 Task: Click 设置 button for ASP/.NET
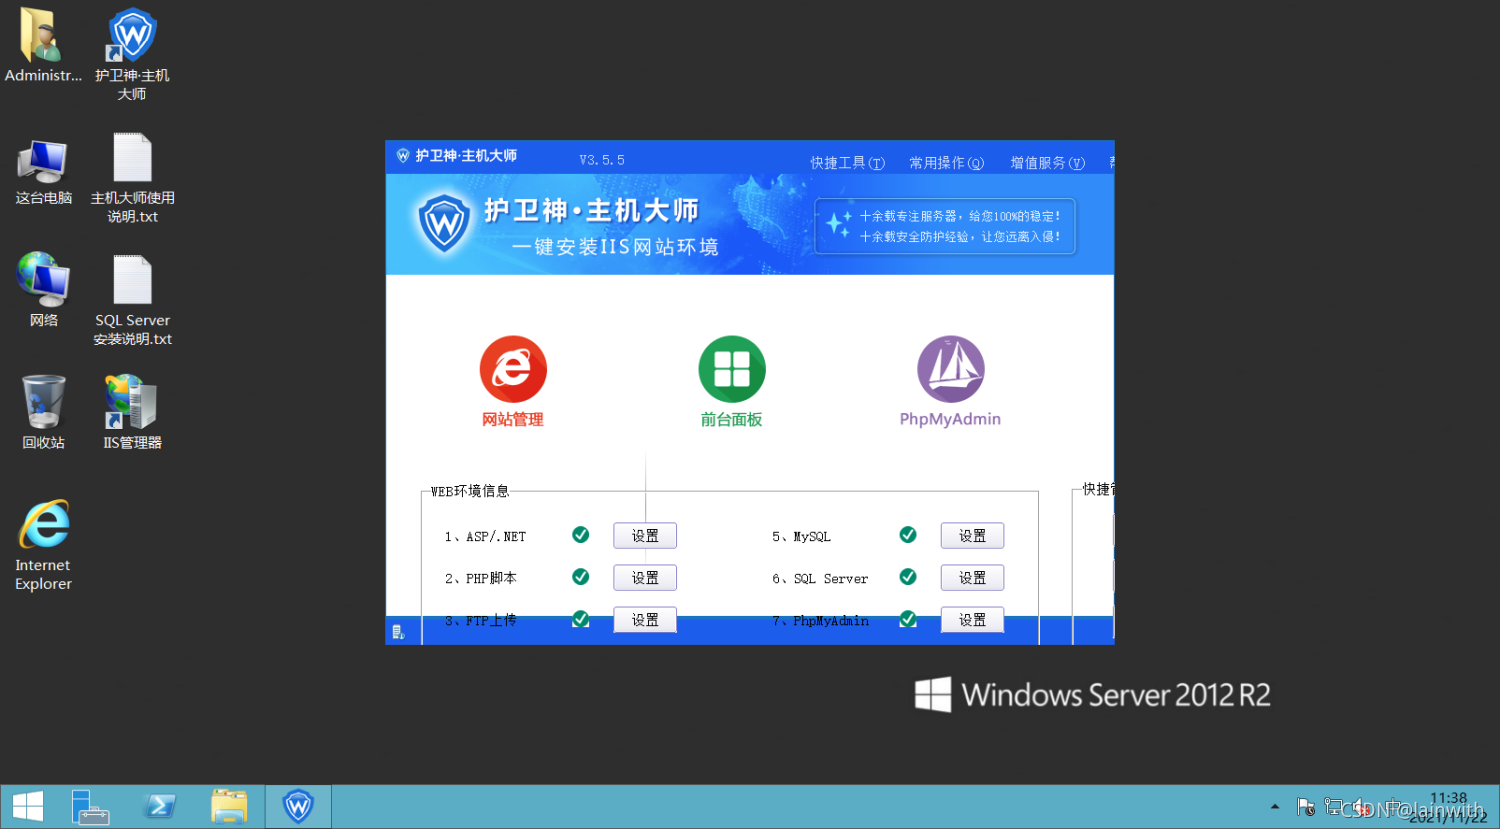[x=645, y=536]
